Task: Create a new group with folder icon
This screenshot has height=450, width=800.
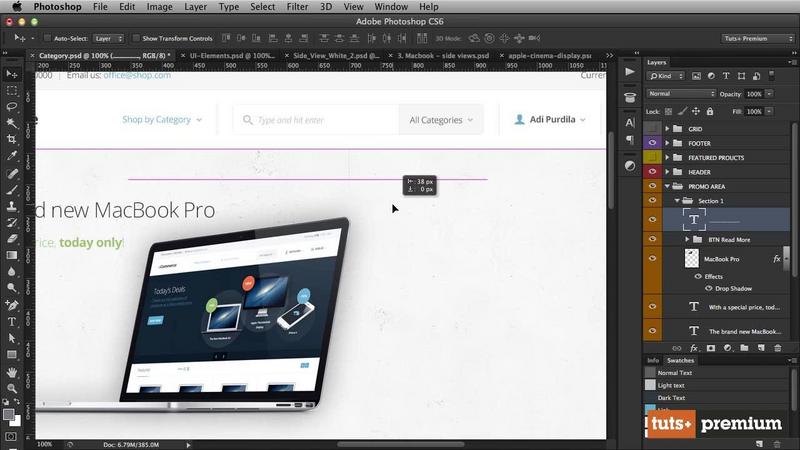Action: [744, 348]
